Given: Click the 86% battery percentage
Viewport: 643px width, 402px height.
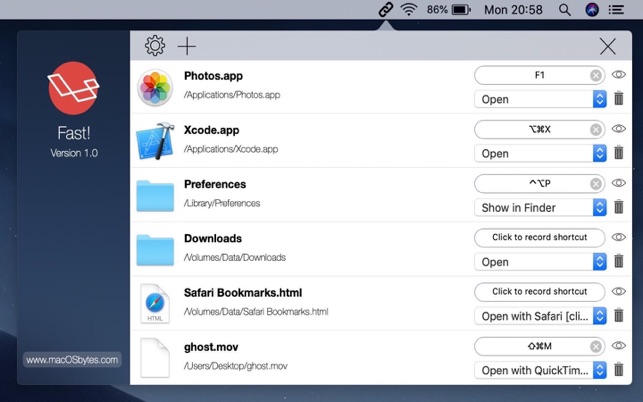Looking at the screenshot, I should click(x=437, y=9).
